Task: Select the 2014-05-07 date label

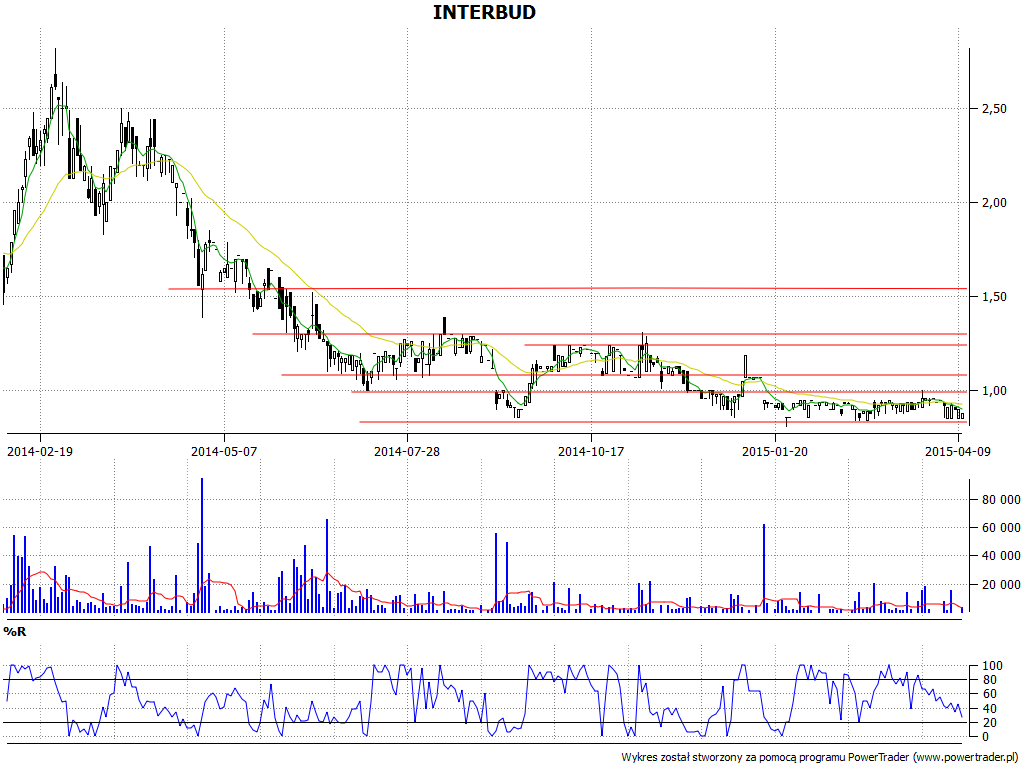Action: tap(224, 451)
